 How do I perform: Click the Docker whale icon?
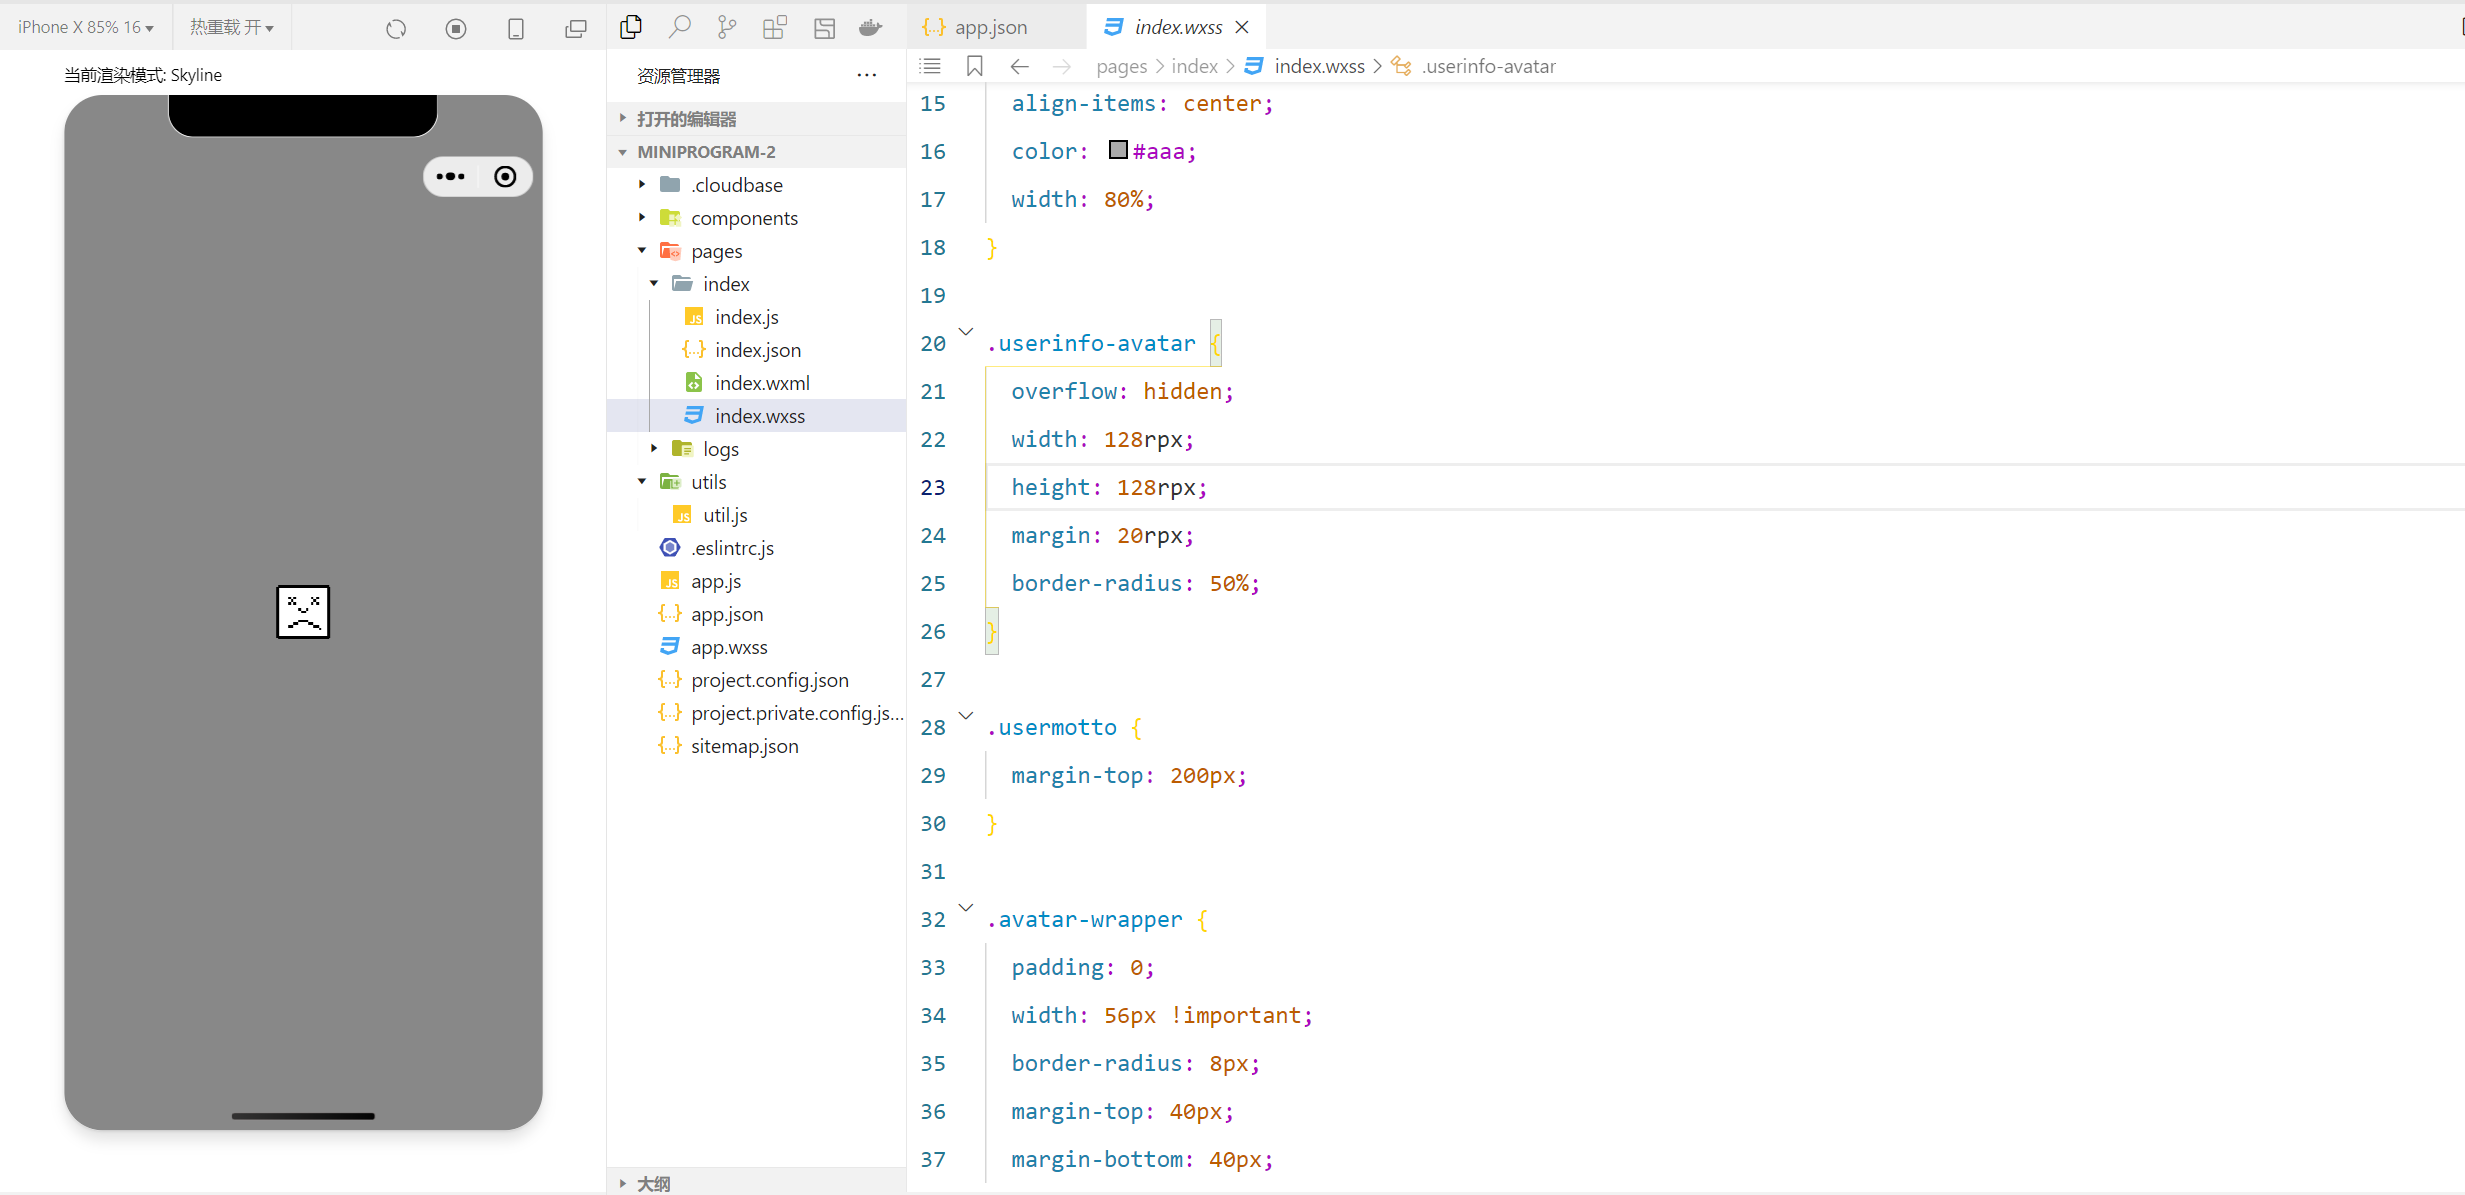point(871,27)
